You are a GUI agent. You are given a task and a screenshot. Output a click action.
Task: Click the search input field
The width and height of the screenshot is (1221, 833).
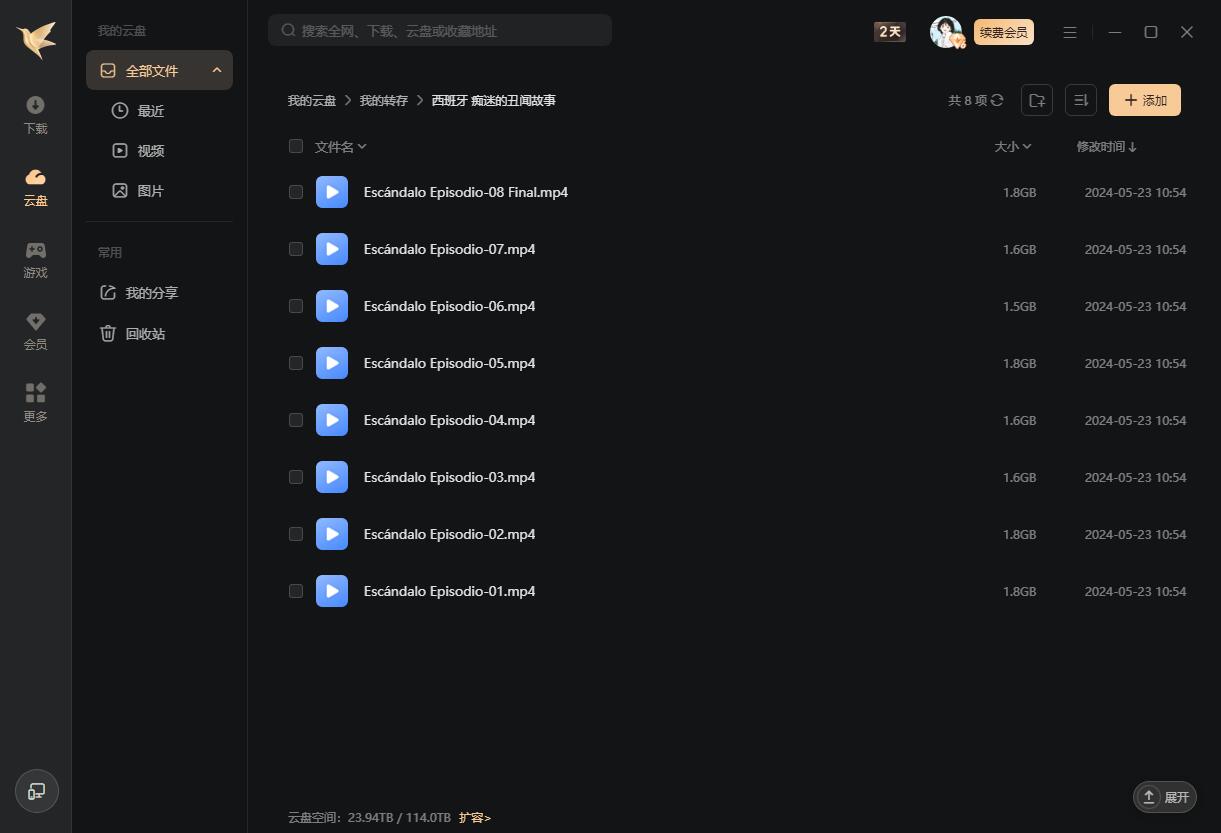[450, 31]
